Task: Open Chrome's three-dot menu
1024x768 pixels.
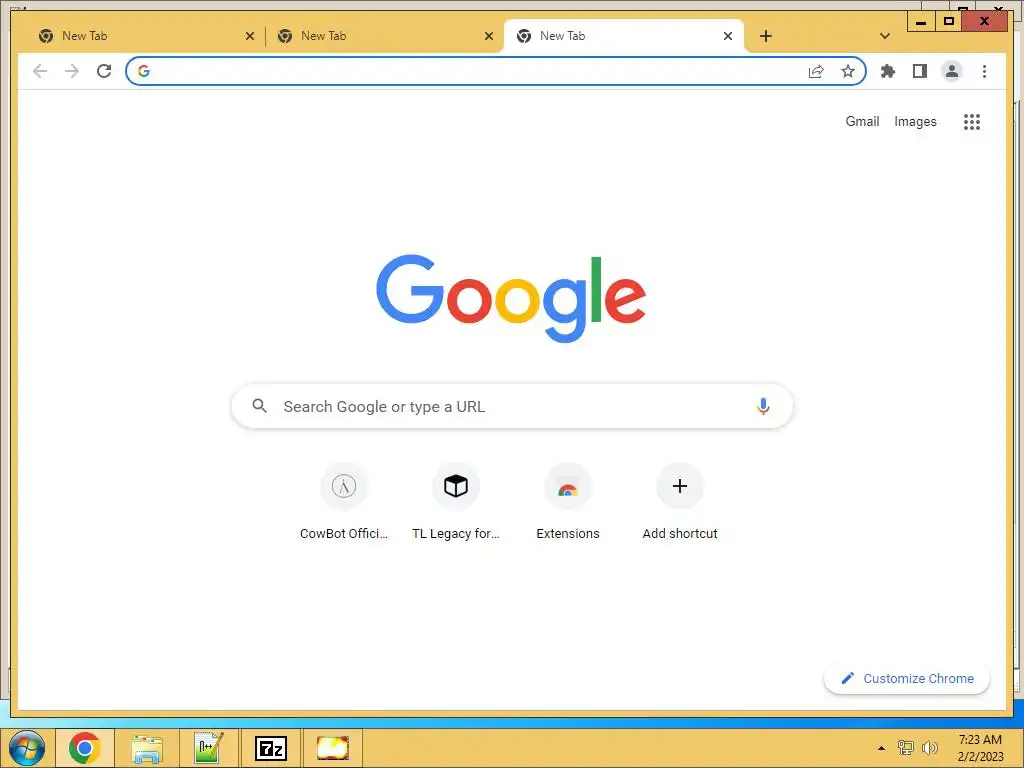Action: 984,71
